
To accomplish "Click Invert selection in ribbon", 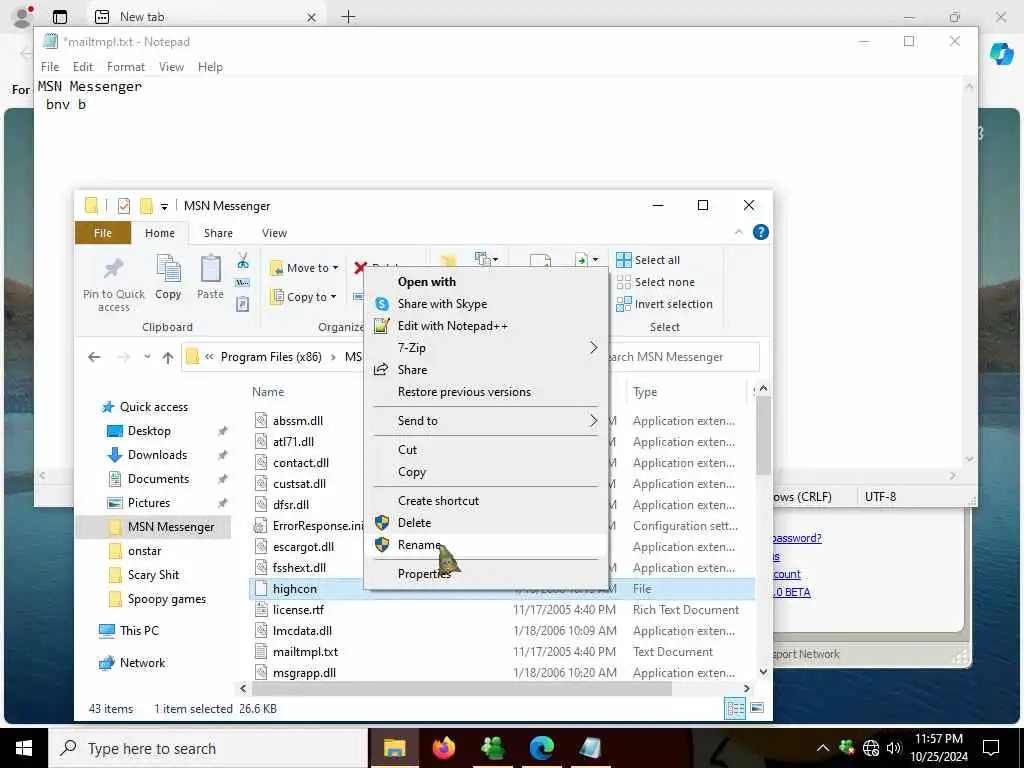I will tap(665, 304).
